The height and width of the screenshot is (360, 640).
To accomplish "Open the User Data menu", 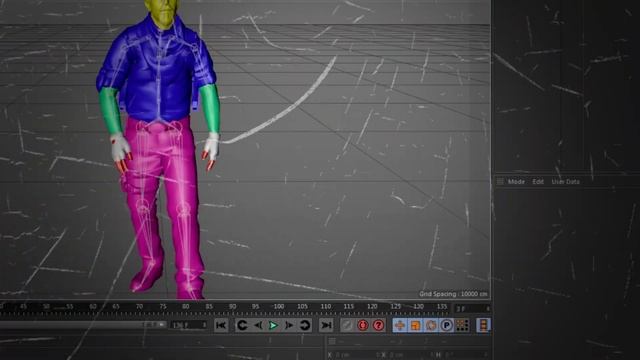I will tap(565, 182).
